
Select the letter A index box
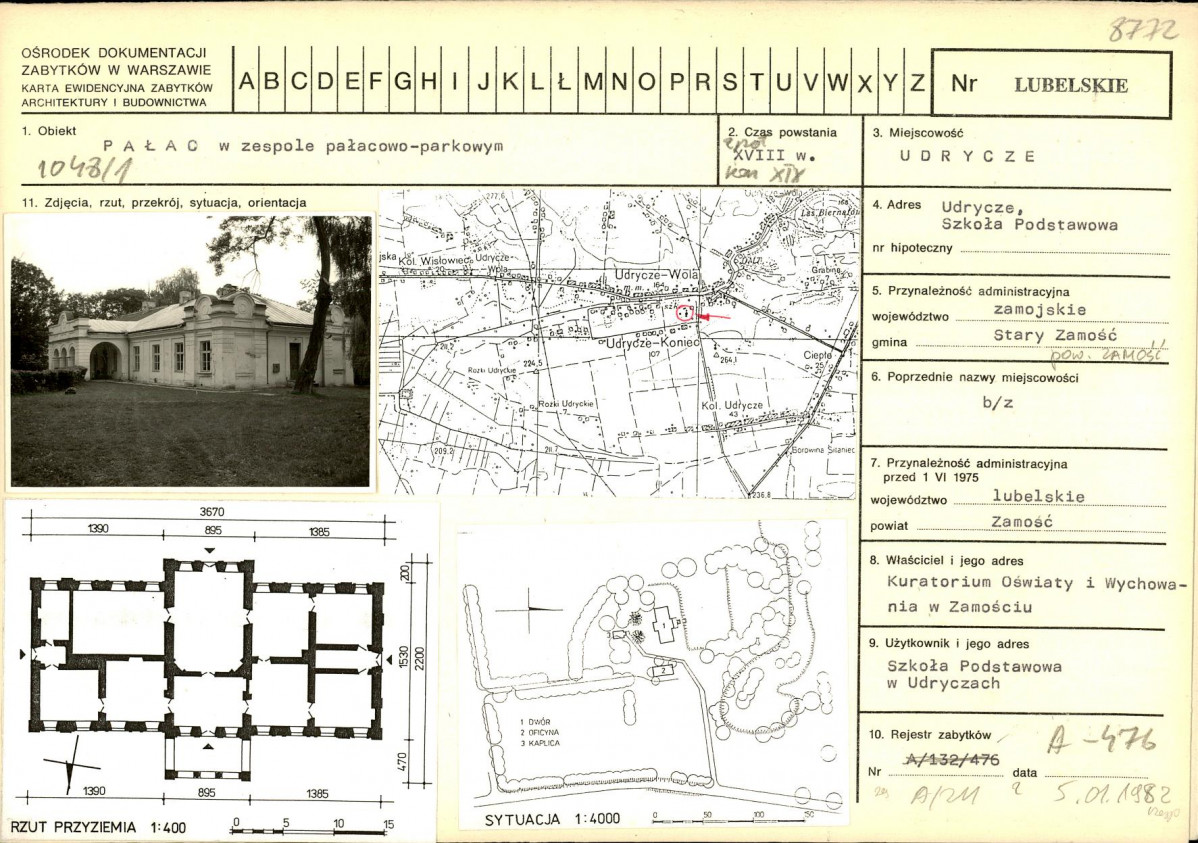pos(246,81)
